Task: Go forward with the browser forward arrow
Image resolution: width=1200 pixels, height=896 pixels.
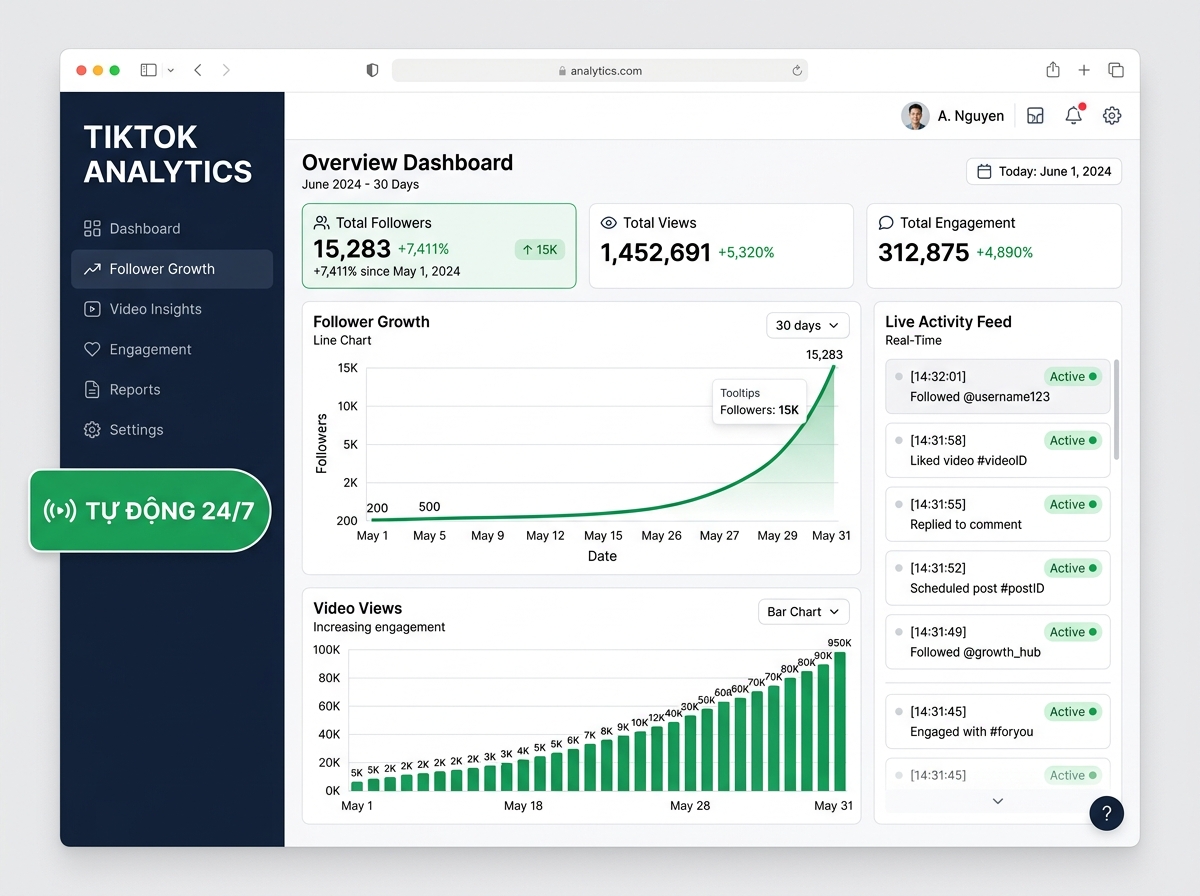Action: (226, 70)
